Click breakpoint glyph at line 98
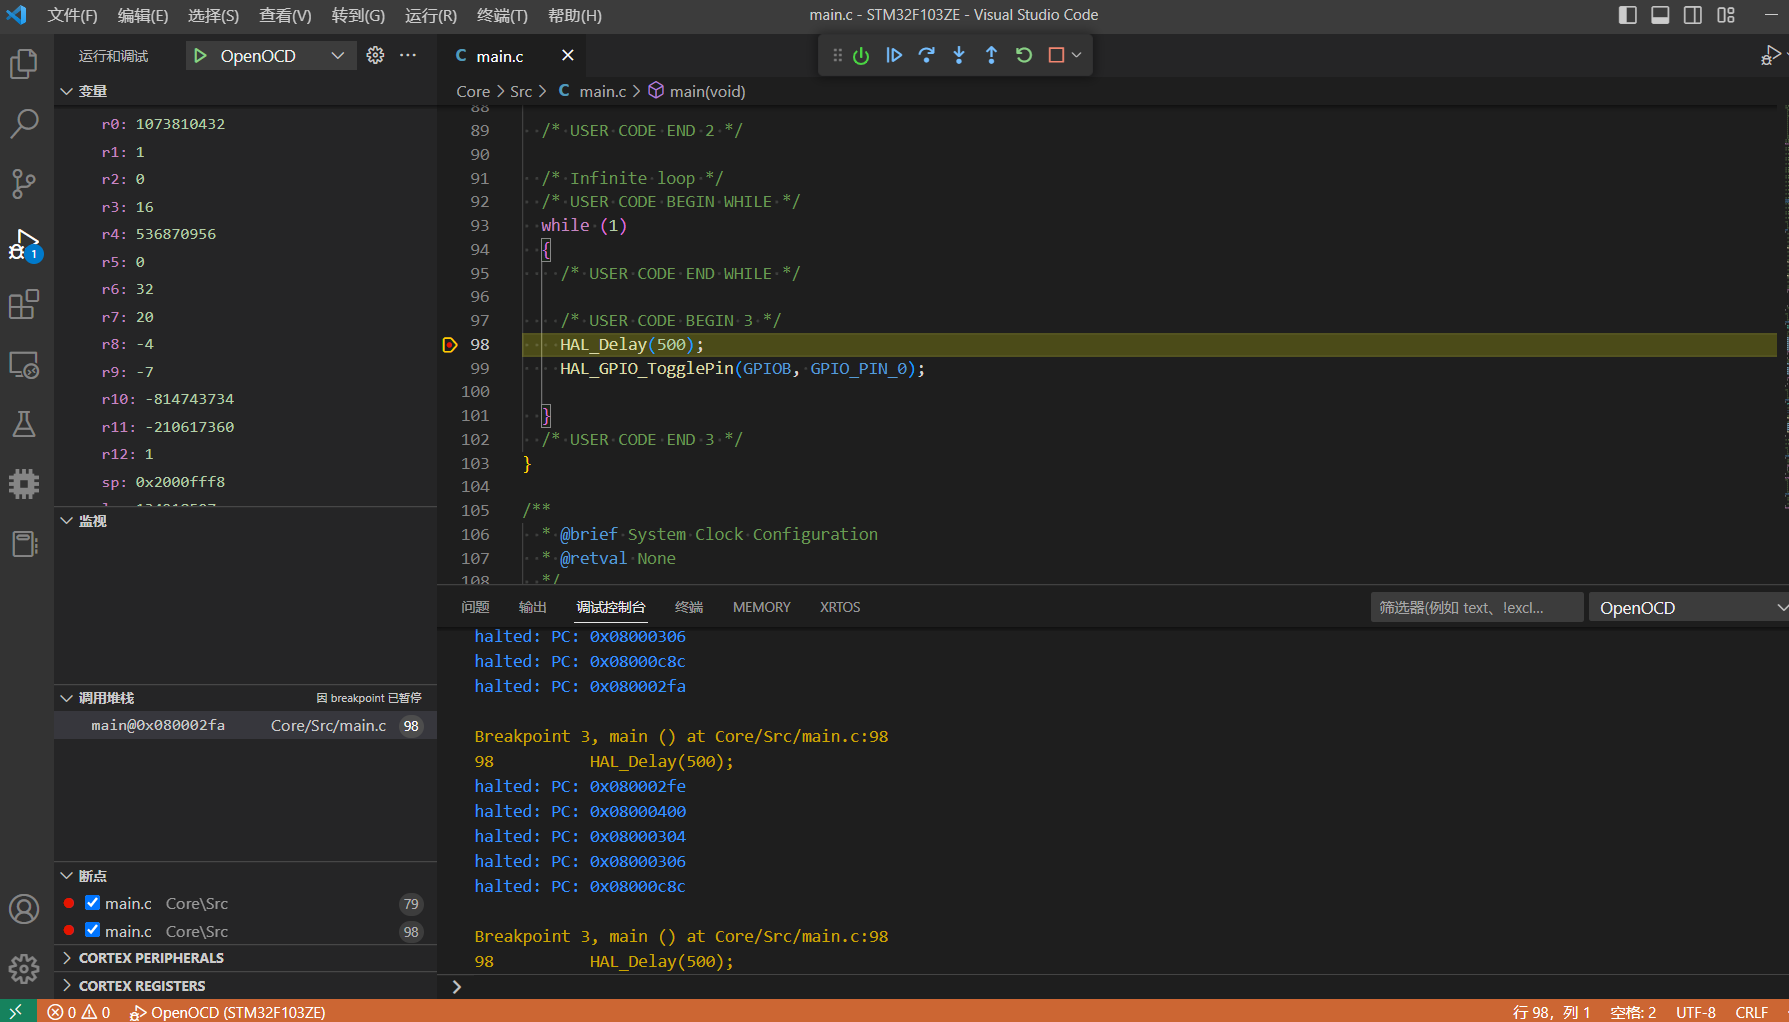Viewport: 1789px width, 1022px height. [x=450, y=345]
